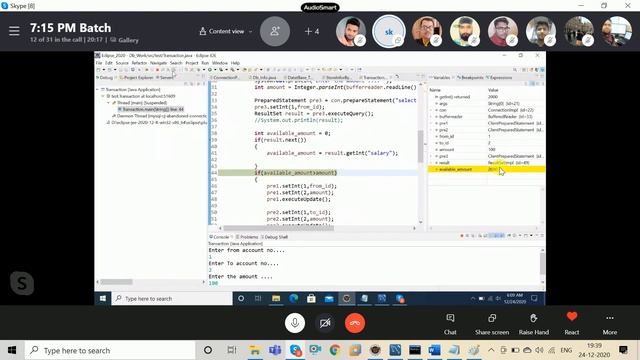
Task: Collapse the Thread [main] (Suspended) node
Action: [x=109, y=103]
